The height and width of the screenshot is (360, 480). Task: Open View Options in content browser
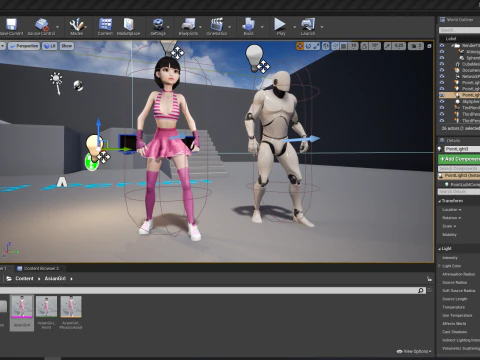(414, 351)
